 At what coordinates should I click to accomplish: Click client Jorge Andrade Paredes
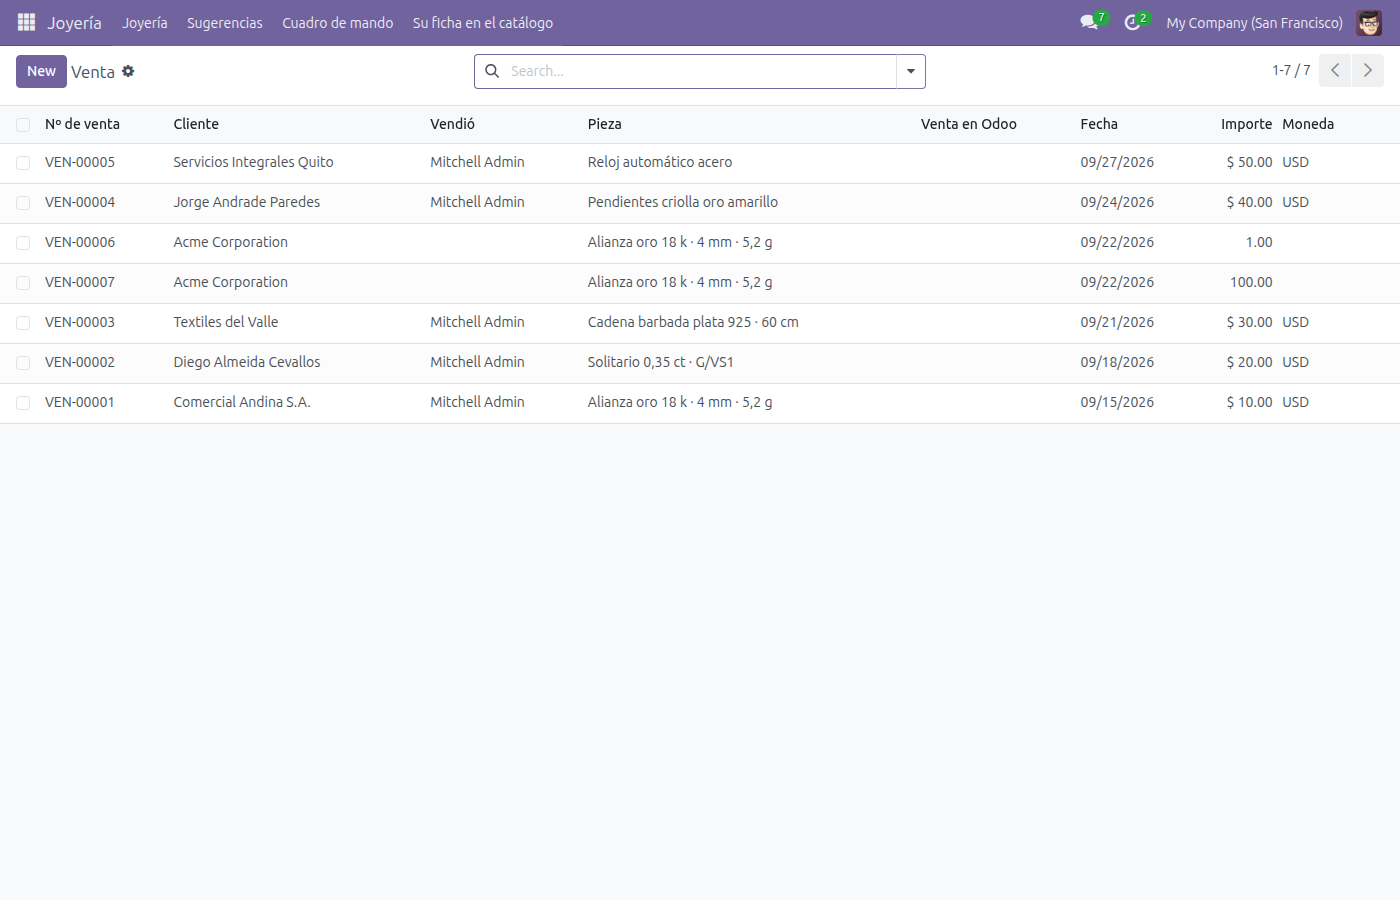247,202
